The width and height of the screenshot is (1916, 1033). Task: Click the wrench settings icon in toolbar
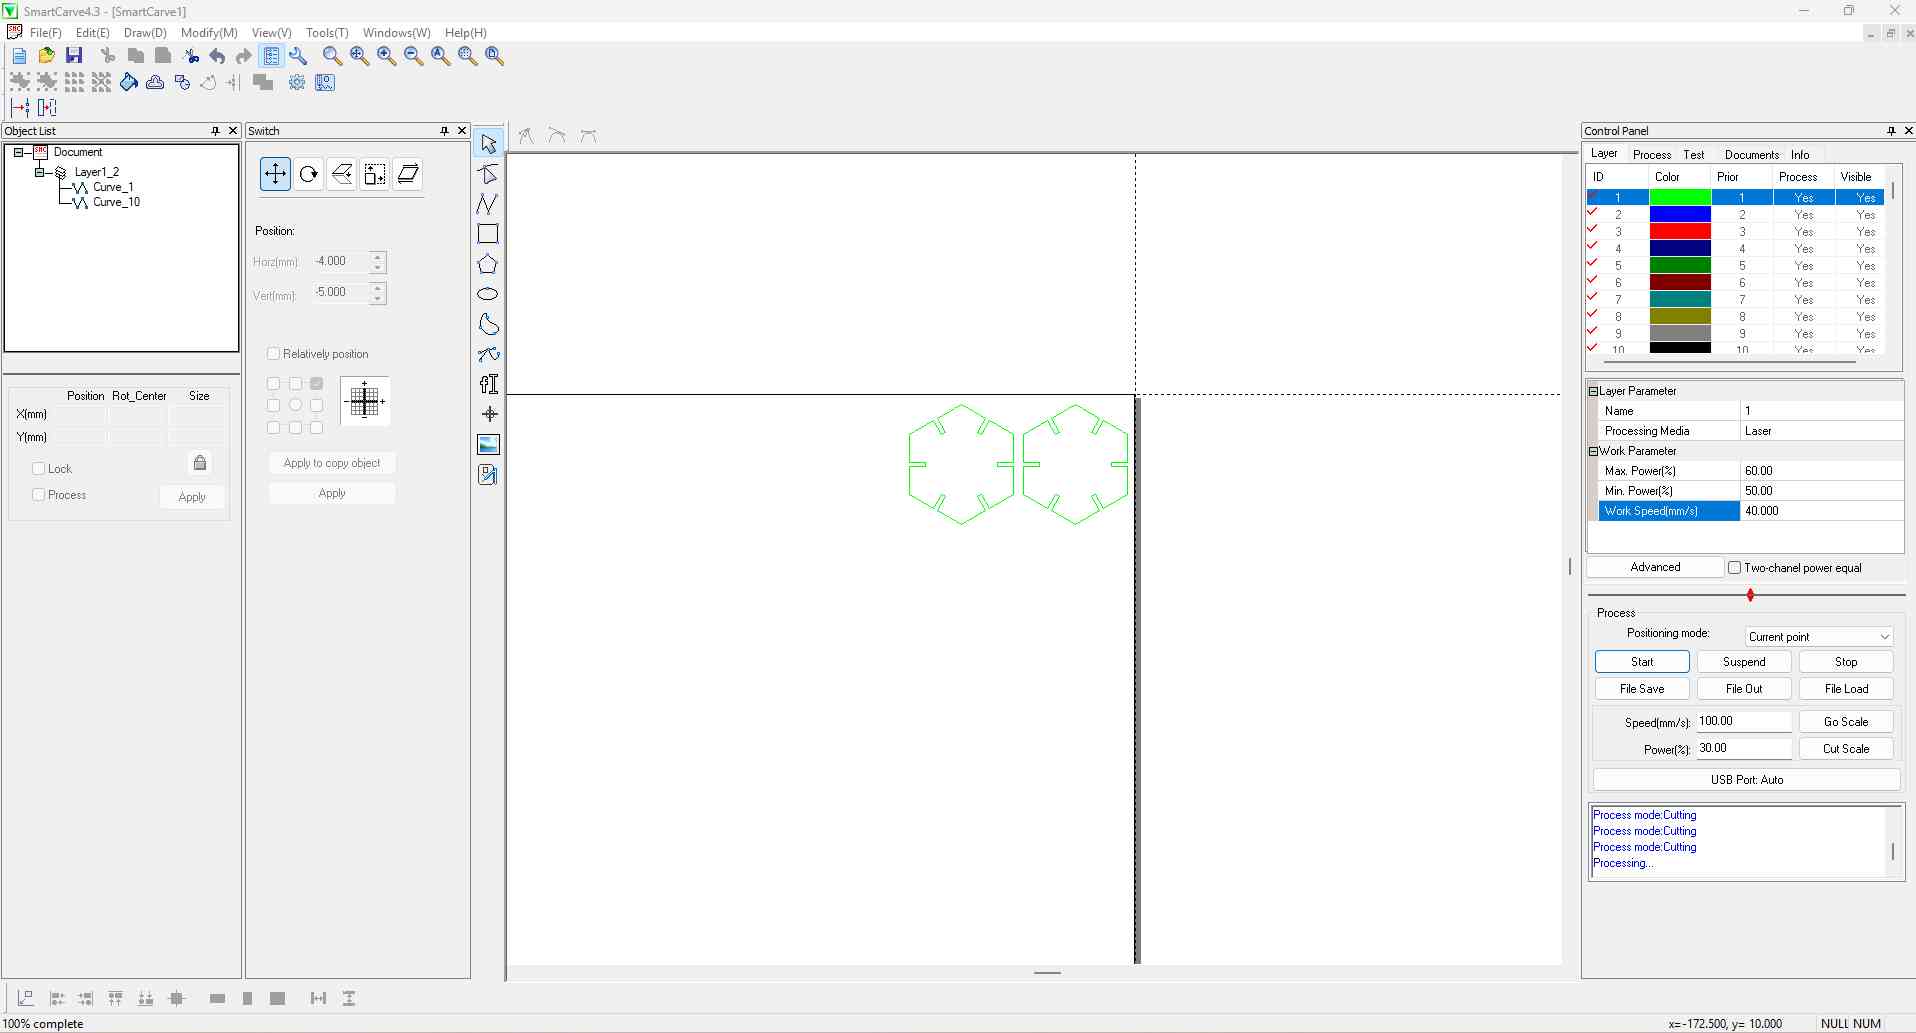tap(298, 56)
